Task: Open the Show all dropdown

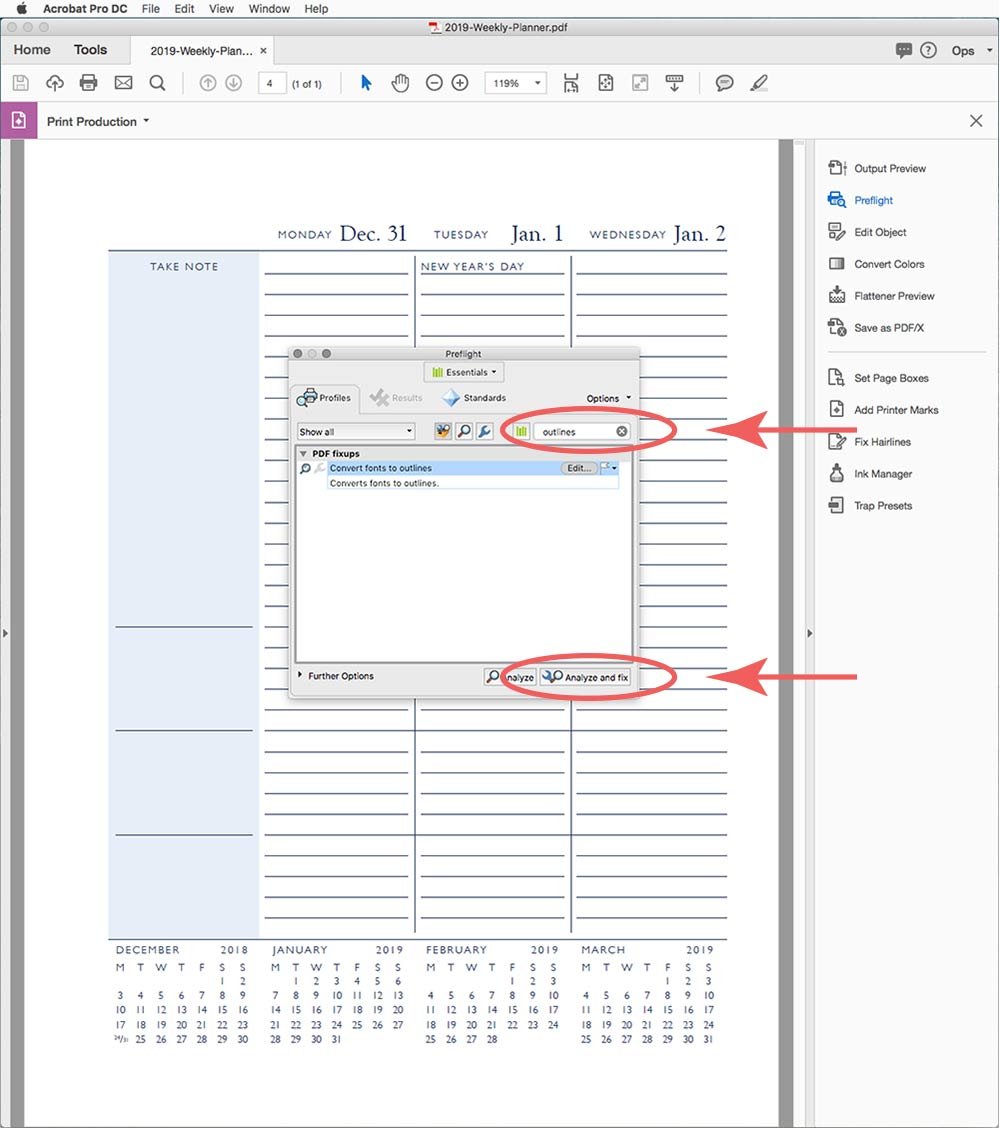Action: click(x=355, y=431)
